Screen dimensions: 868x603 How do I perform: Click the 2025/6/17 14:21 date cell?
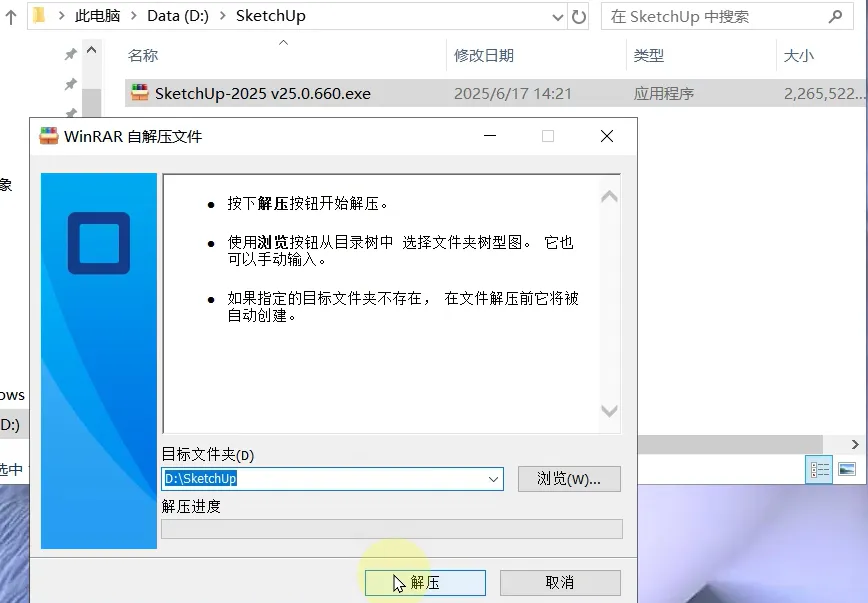click(513, 94)
